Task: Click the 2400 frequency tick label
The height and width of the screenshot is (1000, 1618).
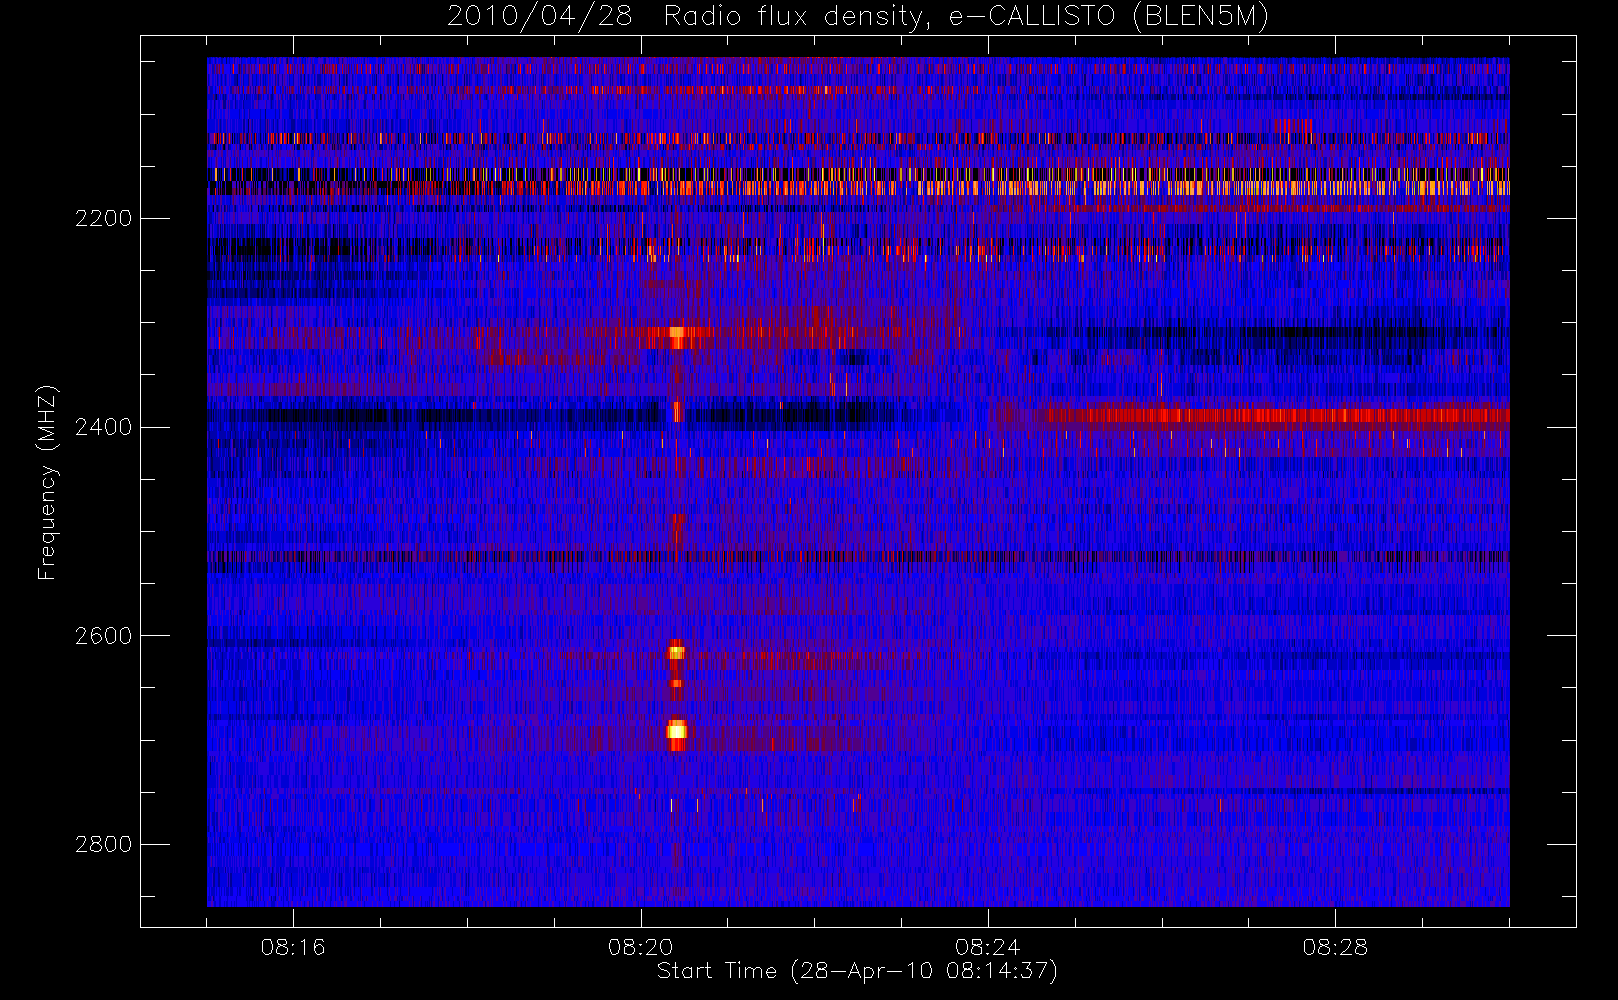Action: (104, 427)
